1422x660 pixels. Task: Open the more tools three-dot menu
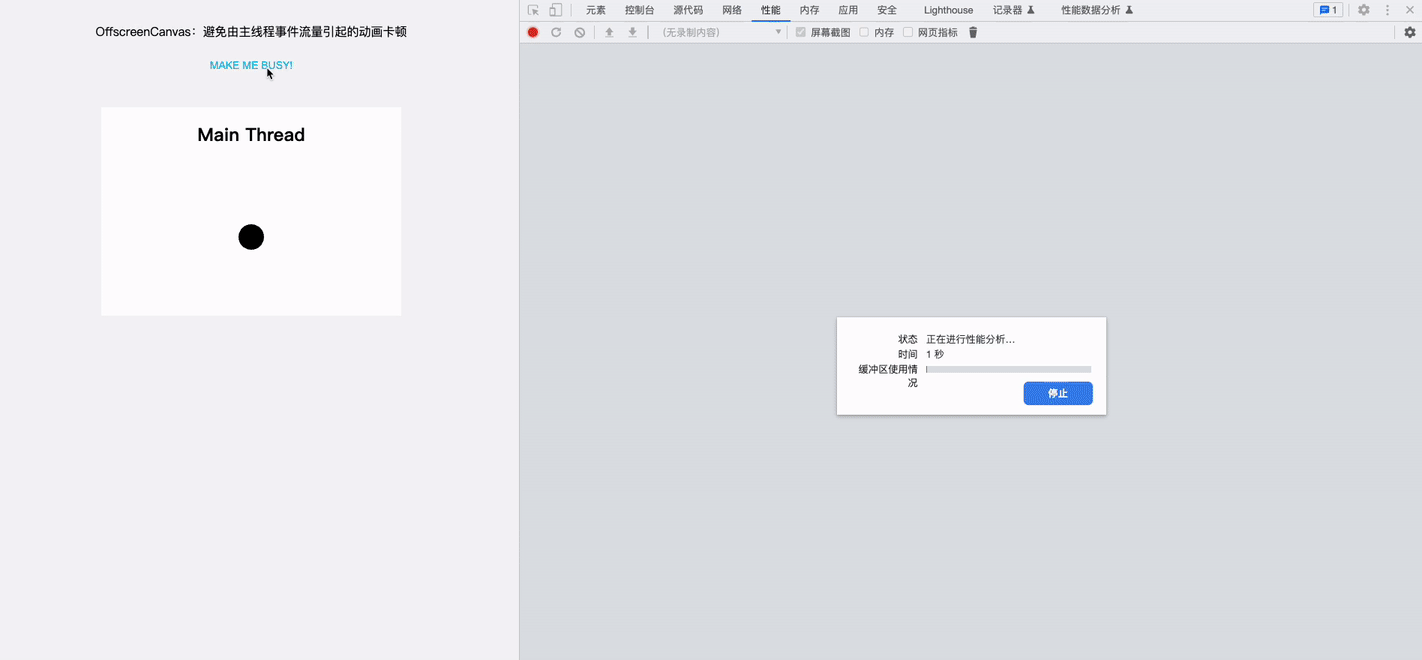tap(1387, 9)
